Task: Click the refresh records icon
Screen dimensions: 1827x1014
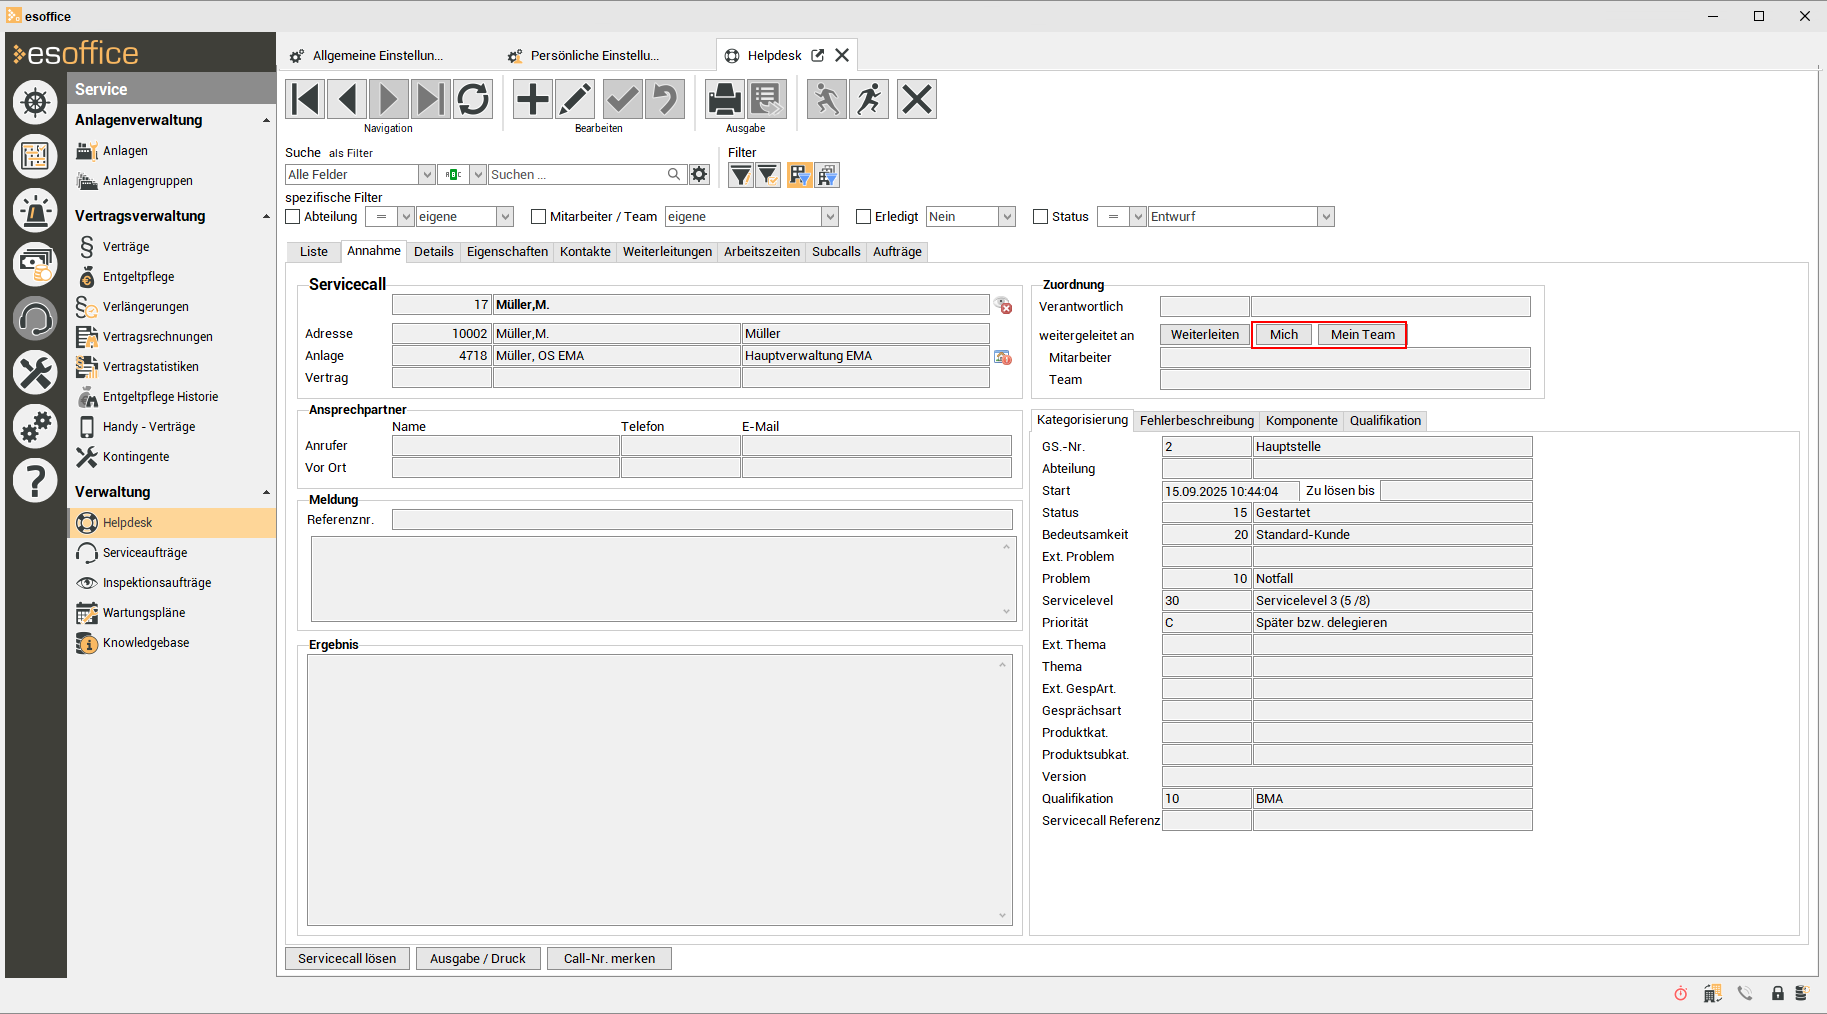Action: click(x=473, y=99)
